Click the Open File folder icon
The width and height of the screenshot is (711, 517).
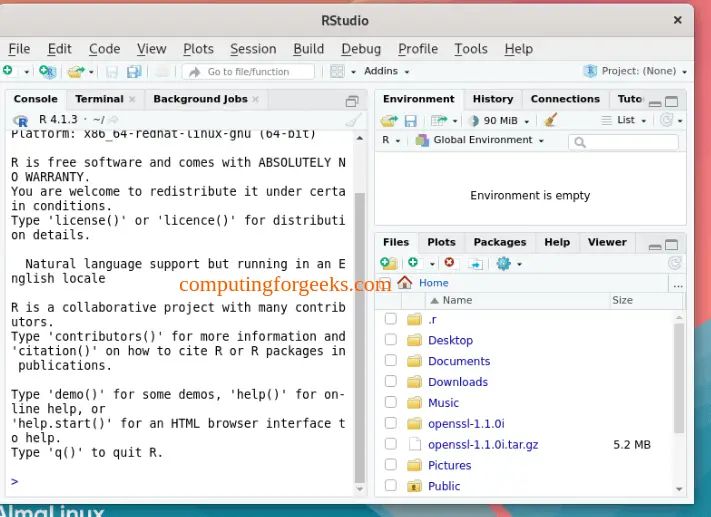(x=76, y=72)
